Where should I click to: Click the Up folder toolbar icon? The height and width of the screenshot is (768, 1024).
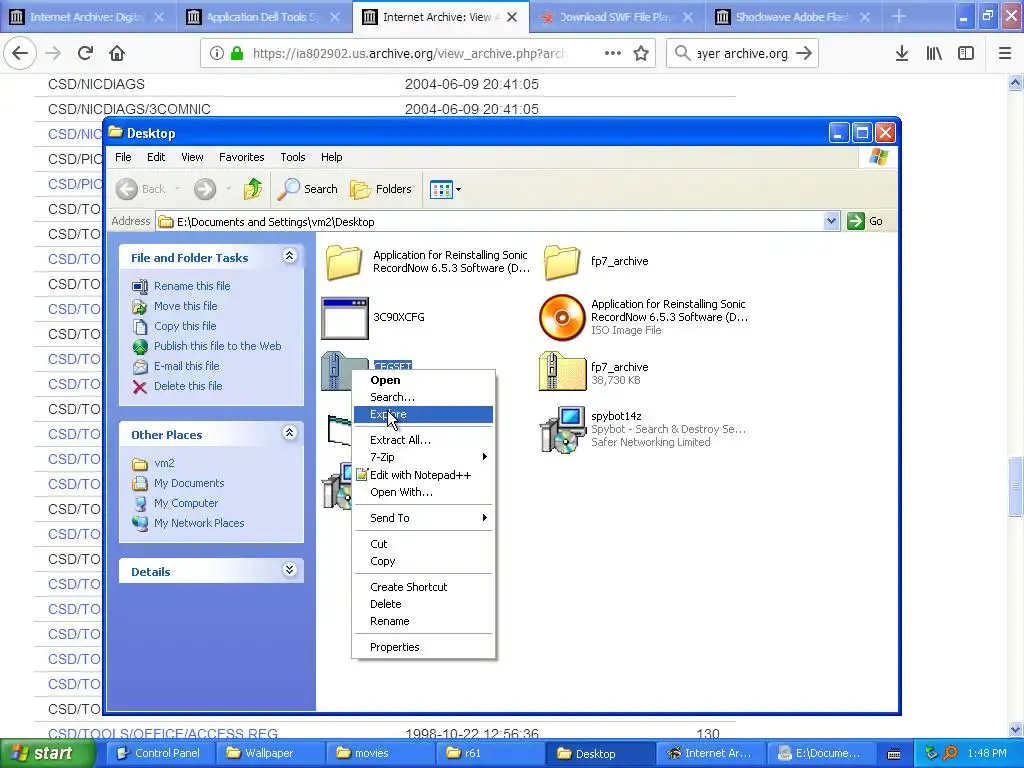click(253, 189)
